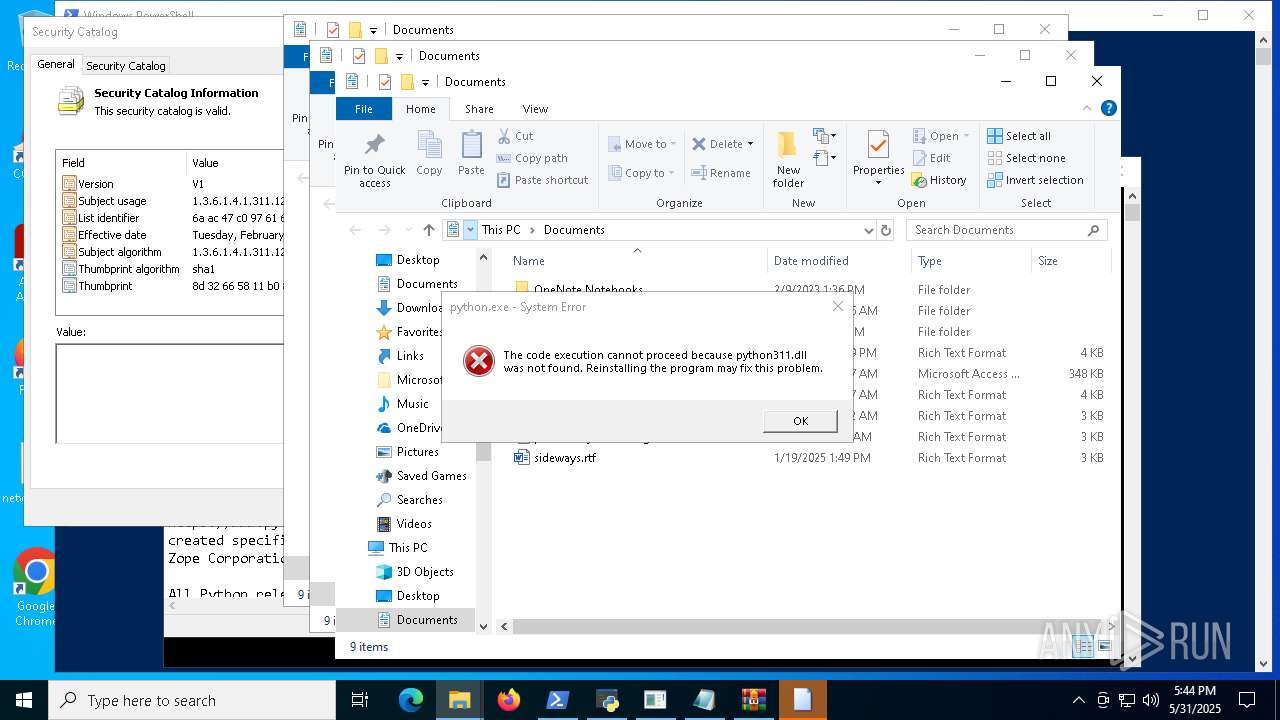Switch to Security Catalog tab
The height and width of the screenshot is (720, 1280).
pyautogui.click(x=126, y=66)
